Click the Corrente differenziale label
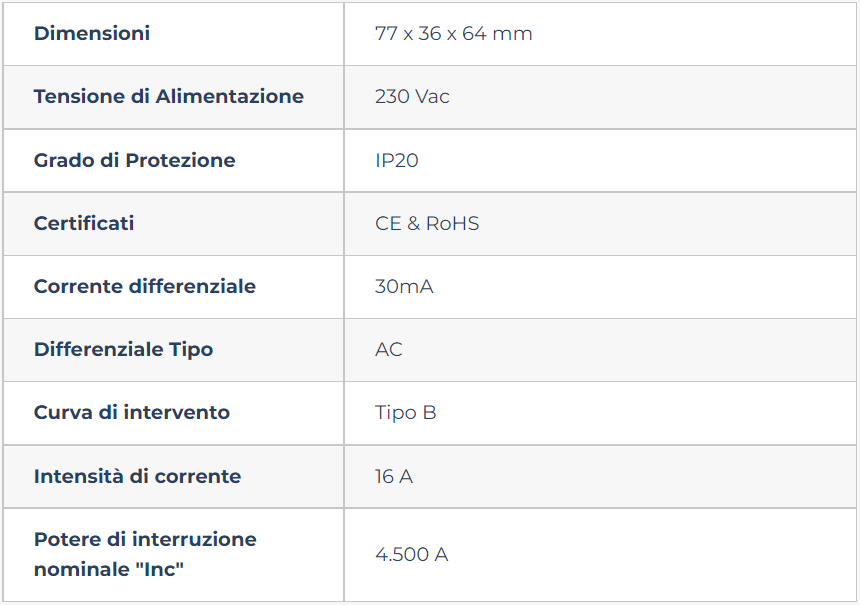860x605 pixels. [x=145, y=286]
